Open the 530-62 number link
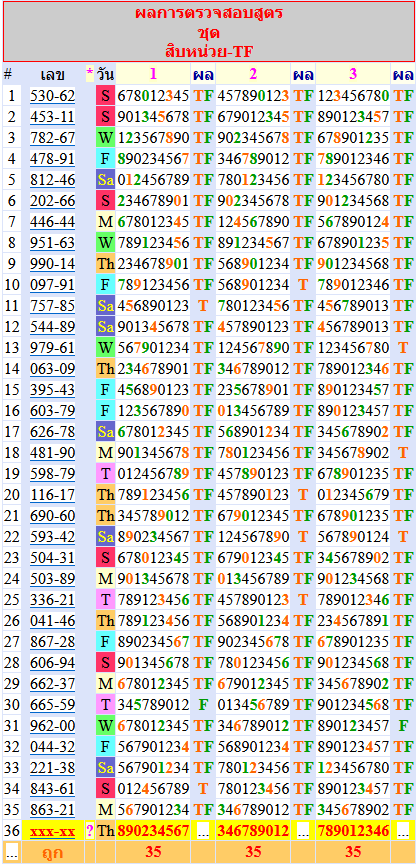The height and width of the screenshot is (866, 418). (x=52, y=96)
